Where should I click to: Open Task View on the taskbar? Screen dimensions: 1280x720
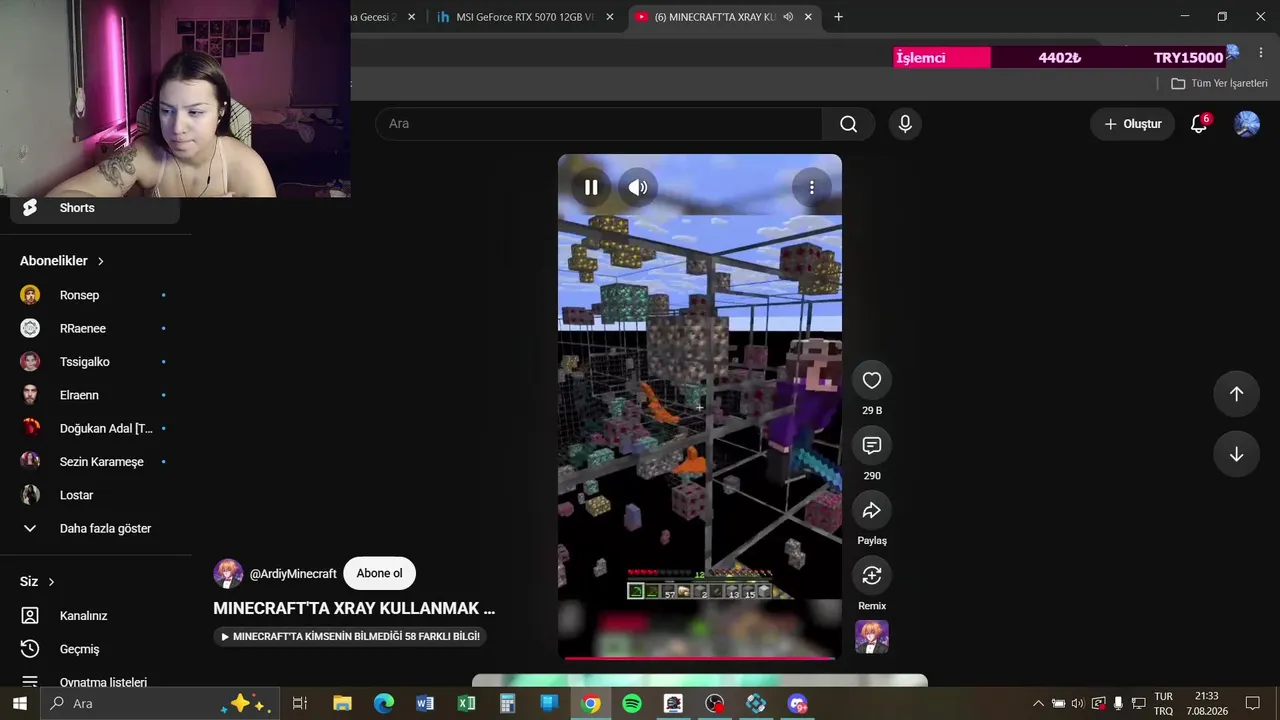click(x=299, y=704)
